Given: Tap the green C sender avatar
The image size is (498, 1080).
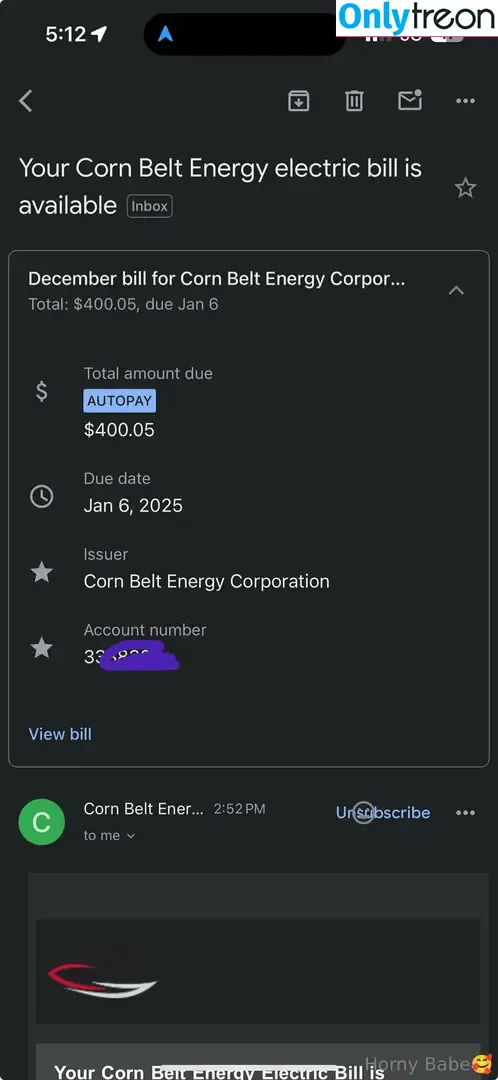Looking at the screenshot, I should (x=42, y=822).
